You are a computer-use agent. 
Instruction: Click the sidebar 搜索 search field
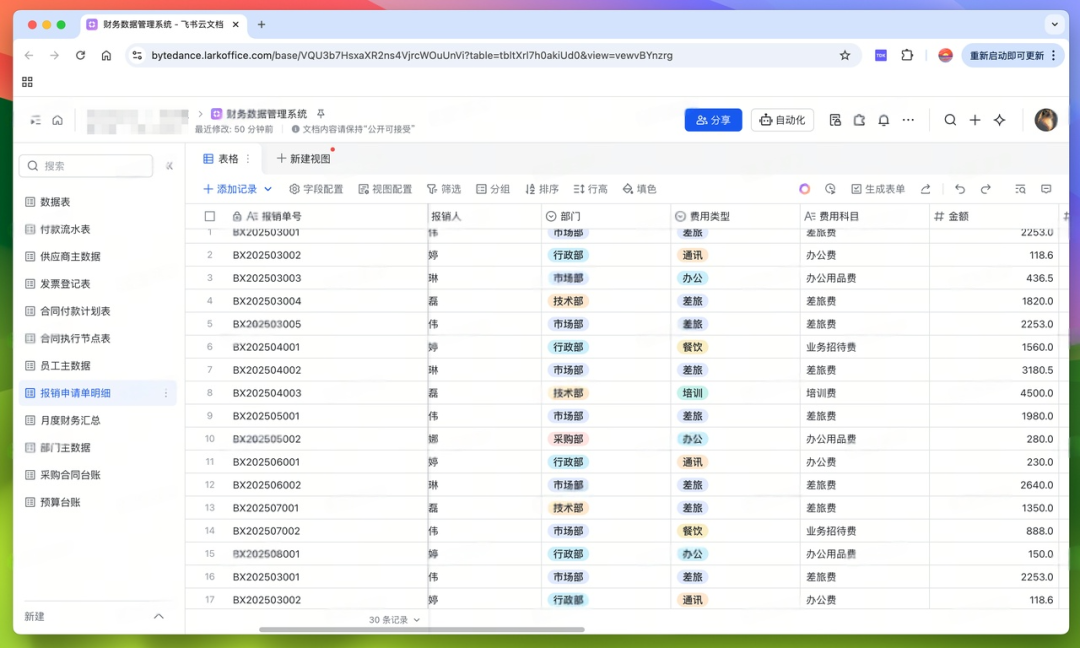pyautogui.click(x=86, y=166)
